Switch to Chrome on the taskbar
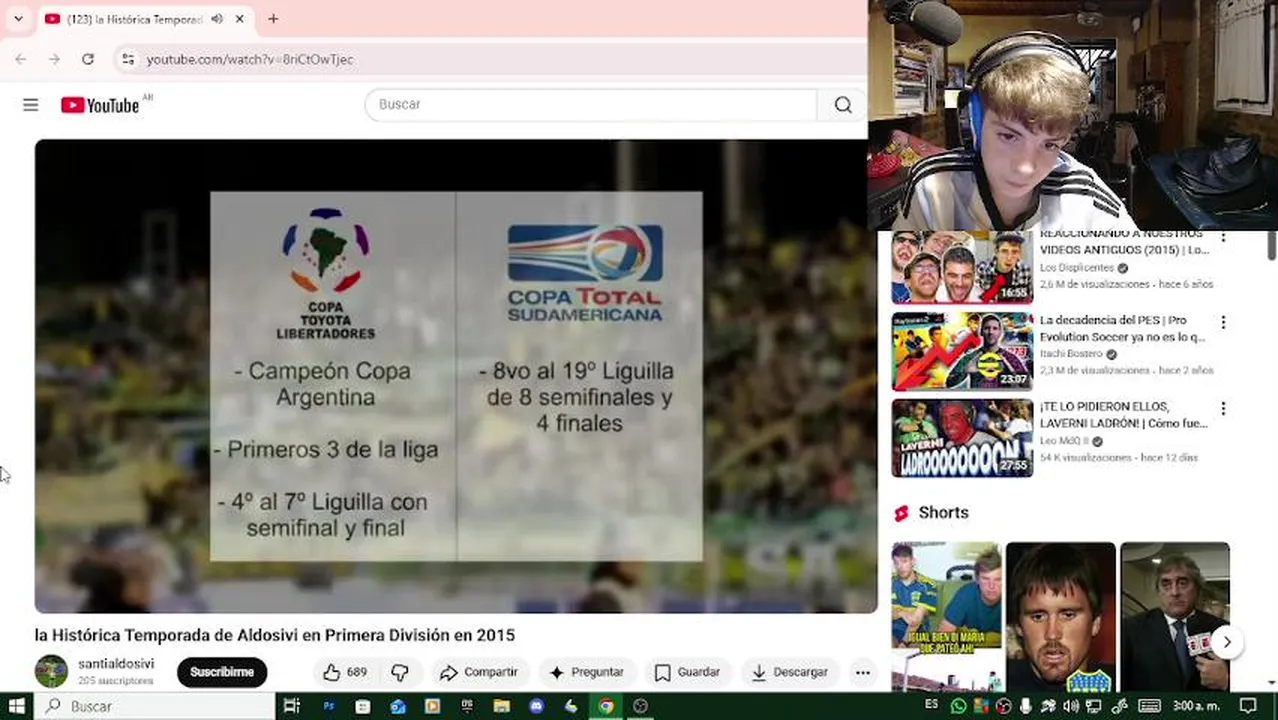1278x720 pixels. click(606, 706)
